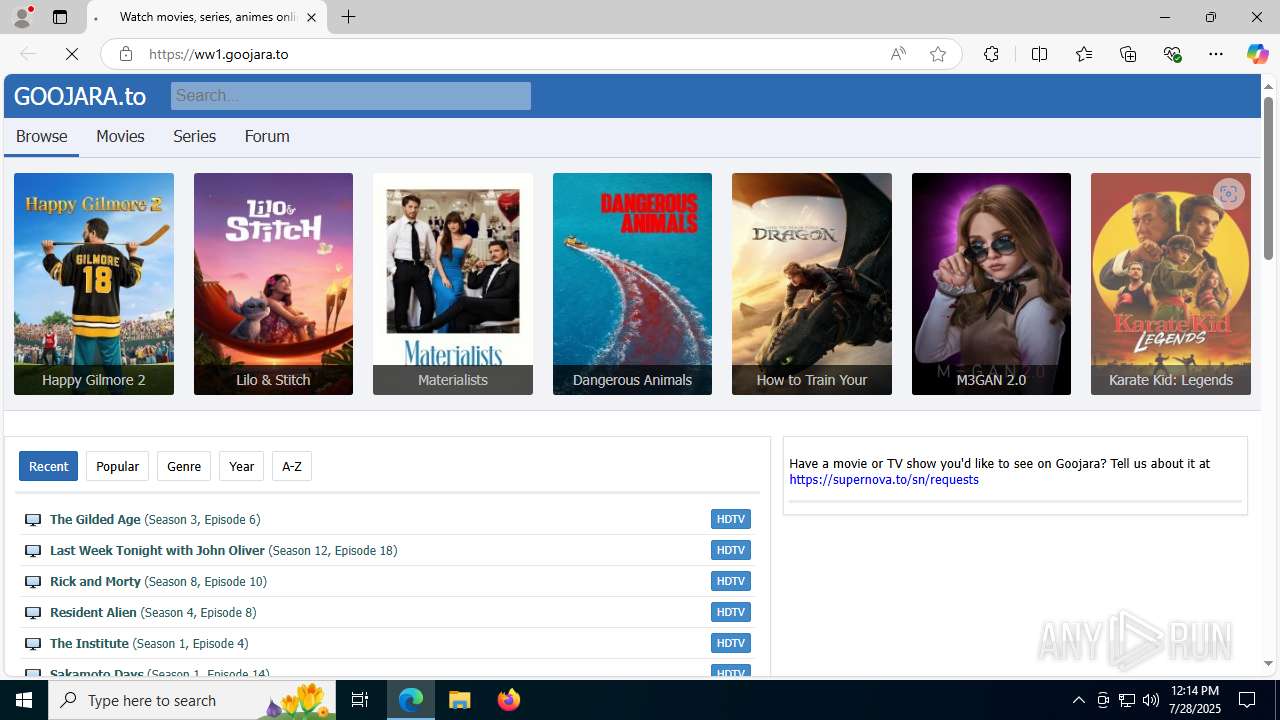
Task: Open a new browser tab
Action: coord(348,17)
